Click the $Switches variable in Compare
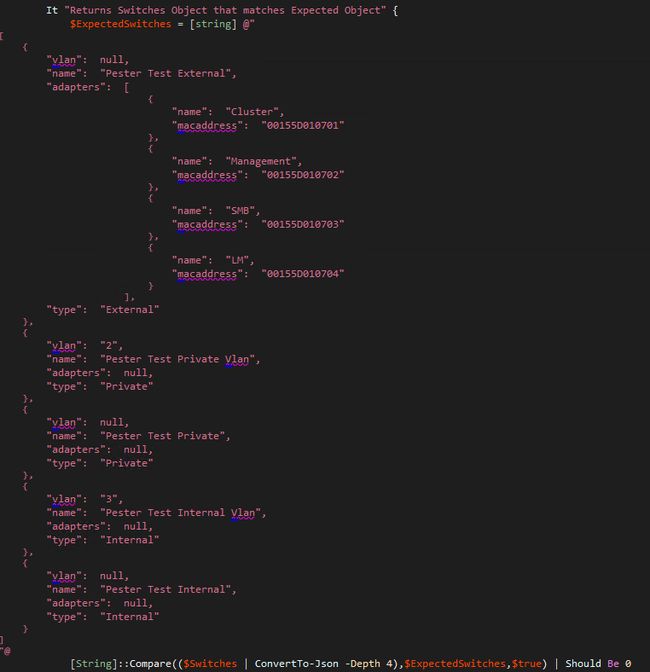The width and height of the screenshot is (650, 672). point(210,663)
